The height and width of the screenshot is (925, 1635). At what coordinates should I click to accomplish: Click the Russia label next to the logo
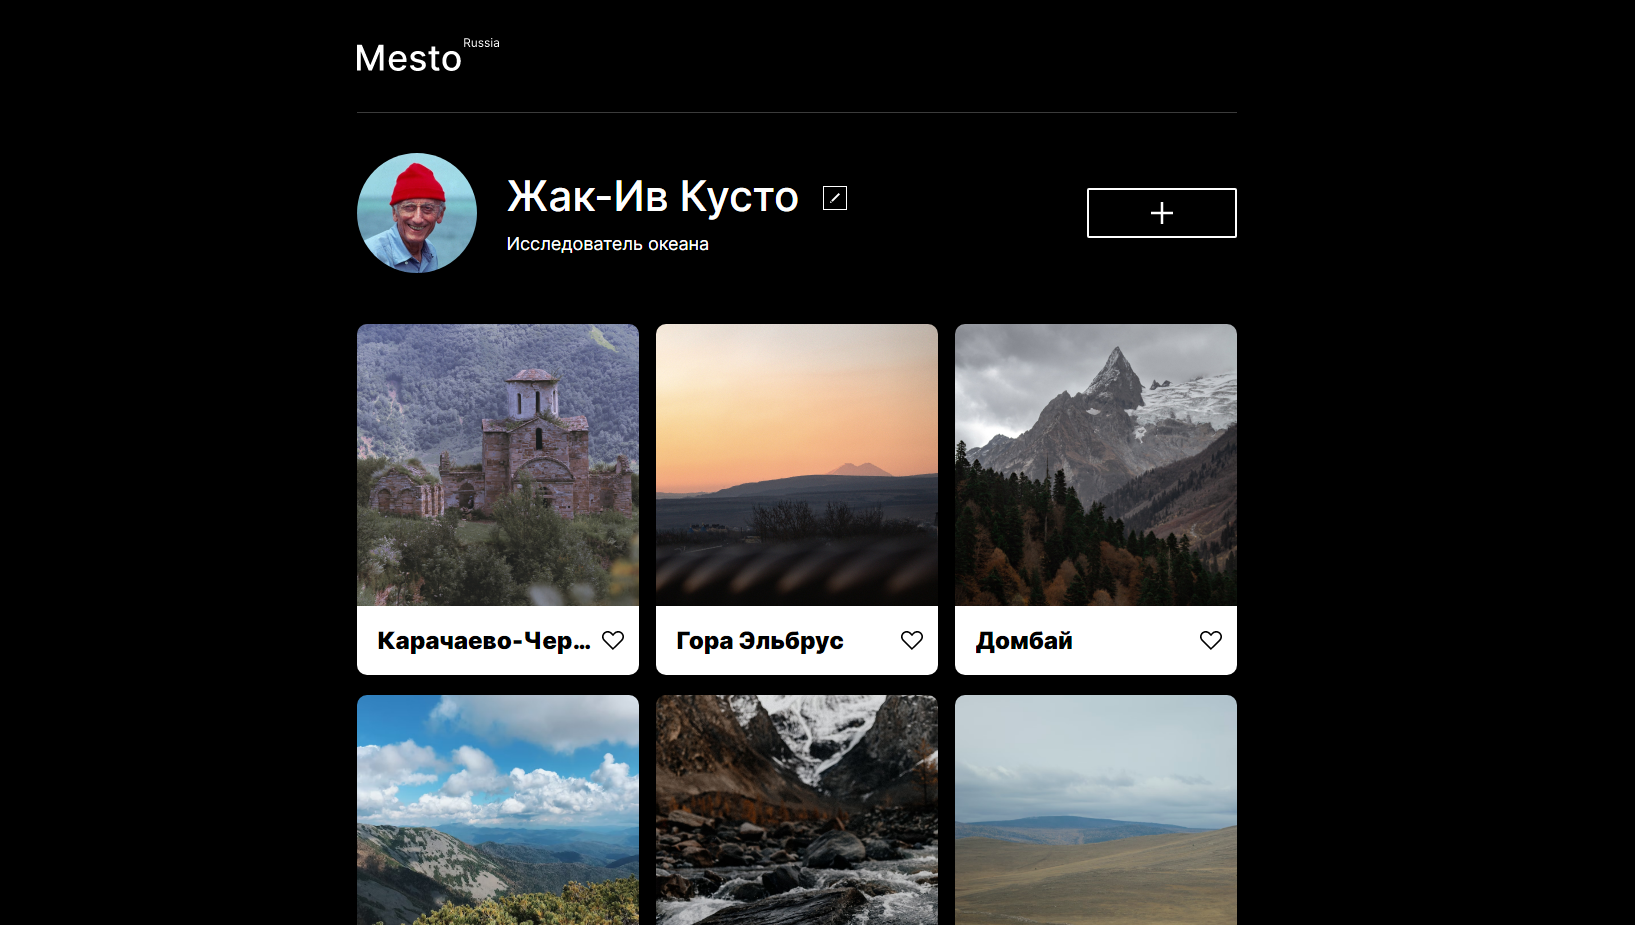480,43
